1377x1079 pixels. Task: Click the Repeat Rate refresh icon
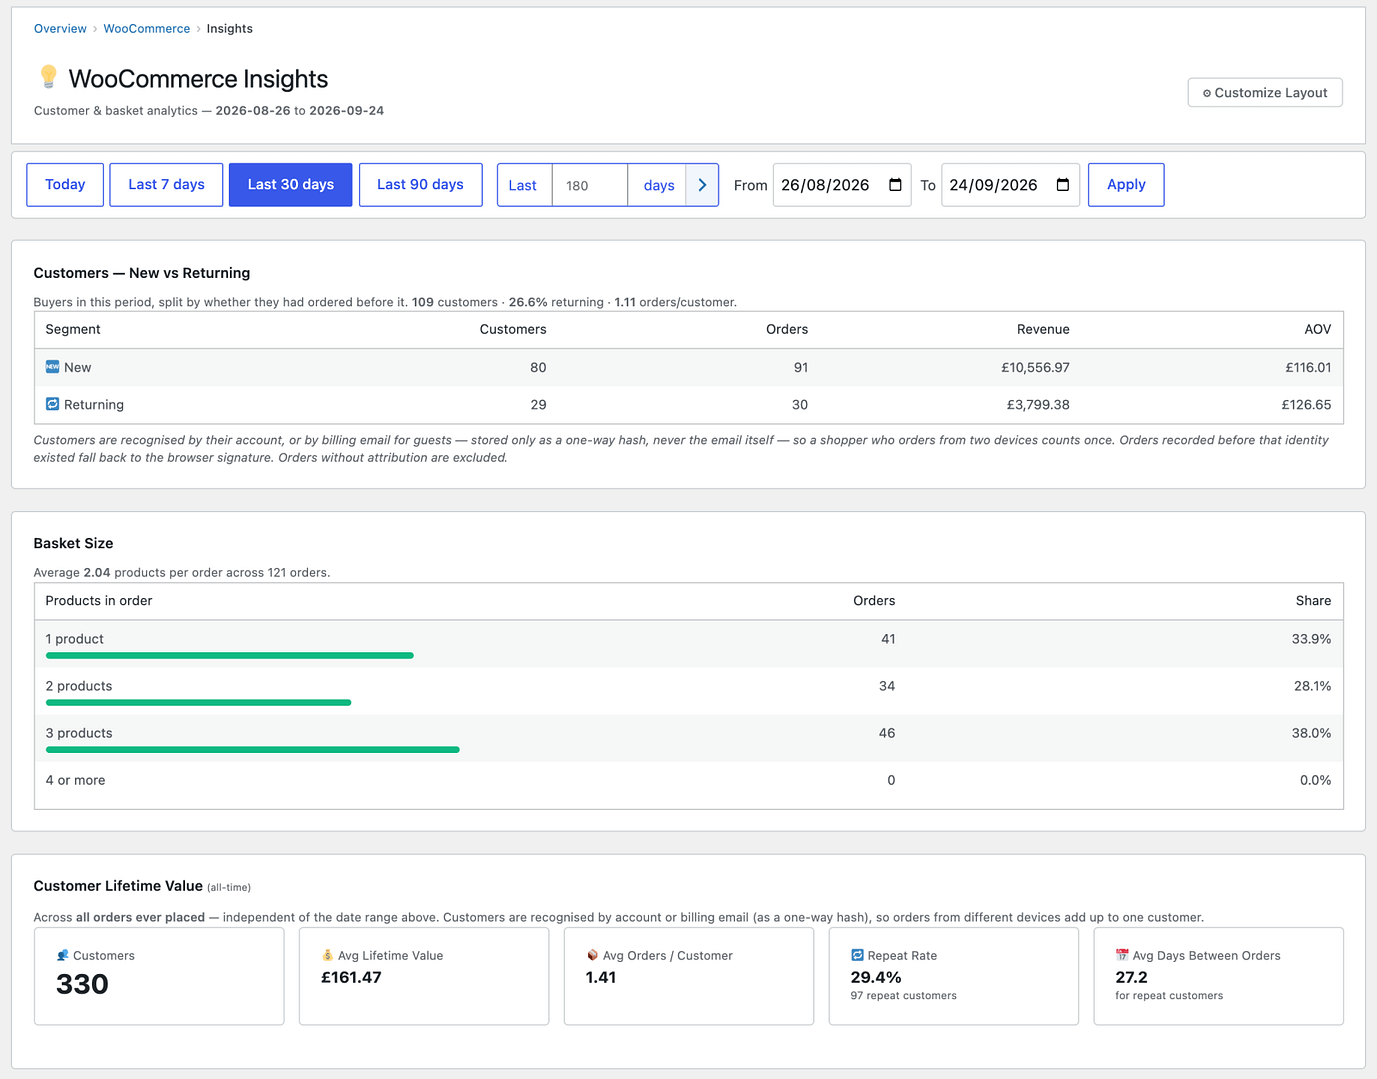click(x=857, y=955)
